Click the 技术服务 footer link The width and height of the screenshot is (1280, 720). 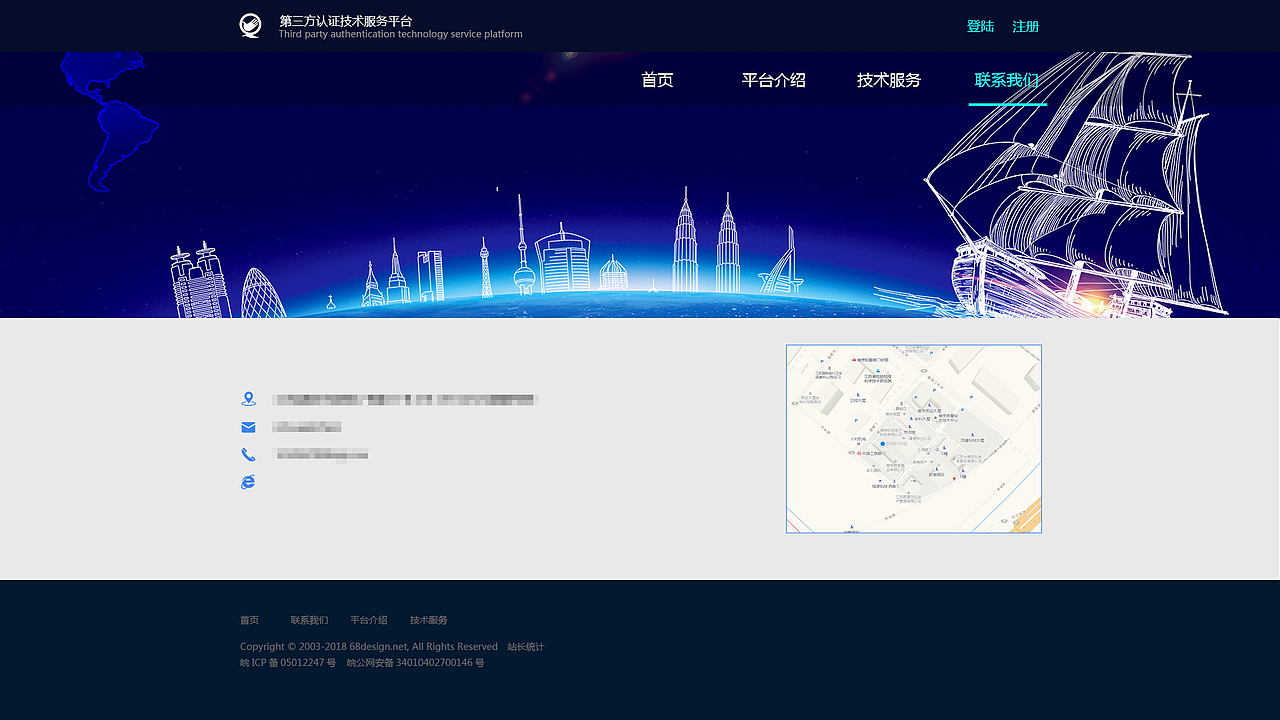[x=428, y=619]
